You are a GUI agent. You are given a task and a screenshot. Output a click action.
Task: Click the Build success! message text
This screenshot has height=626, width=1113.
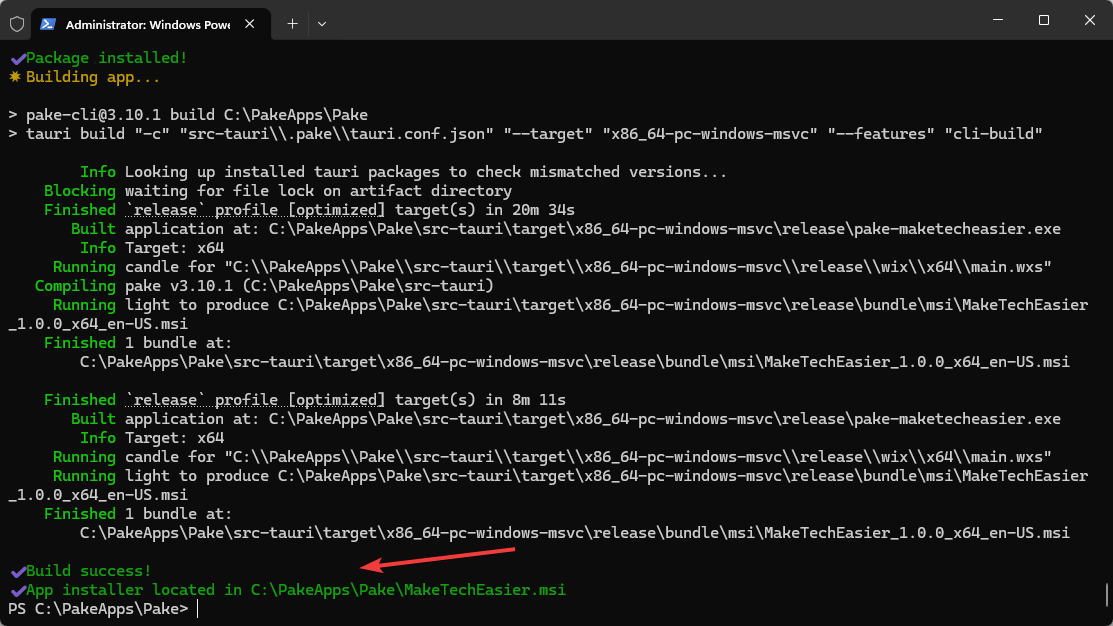point(89,571)
